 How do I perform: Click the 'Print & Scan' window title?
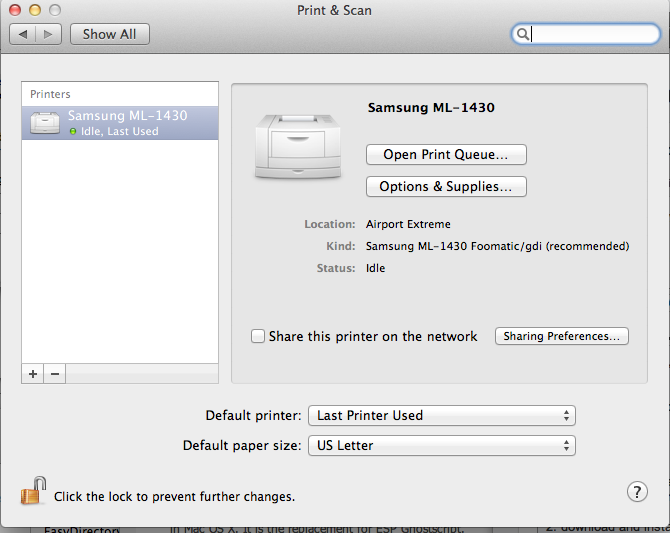(334, 10)
